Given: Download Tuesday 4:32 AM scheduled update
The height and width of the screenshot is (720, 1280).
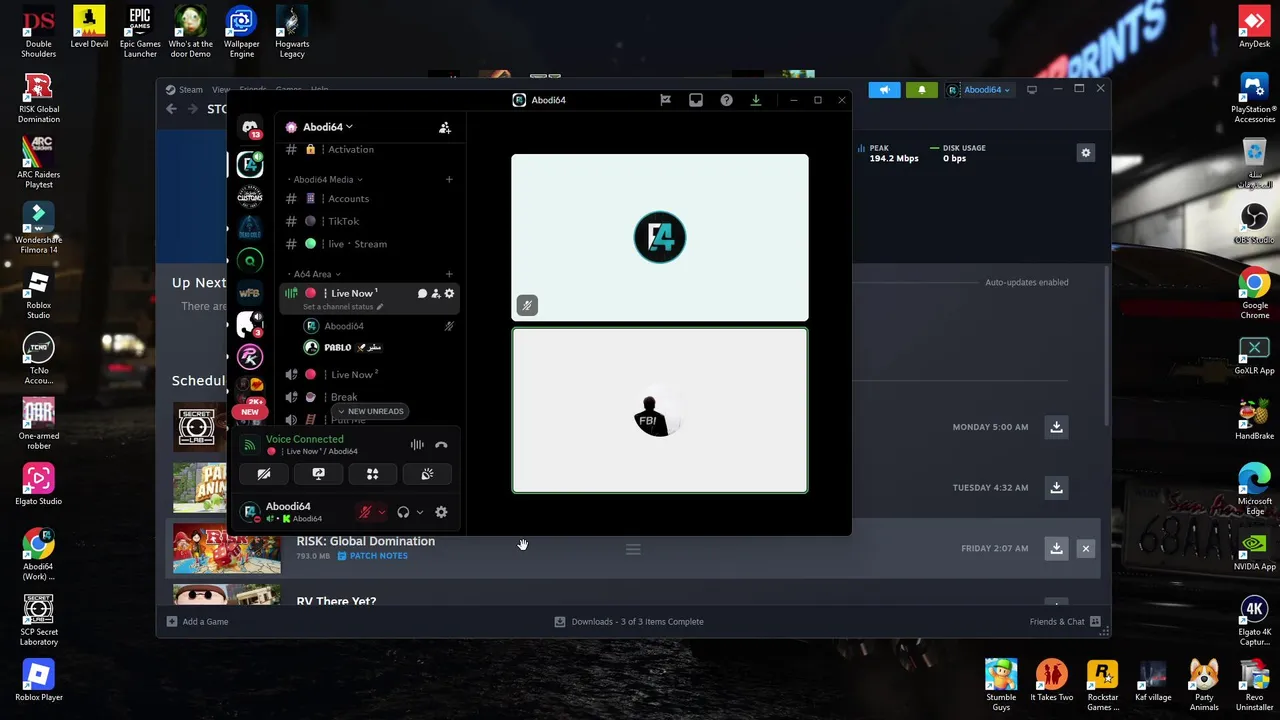Looking at the screenshot, I should (1056, 488).
